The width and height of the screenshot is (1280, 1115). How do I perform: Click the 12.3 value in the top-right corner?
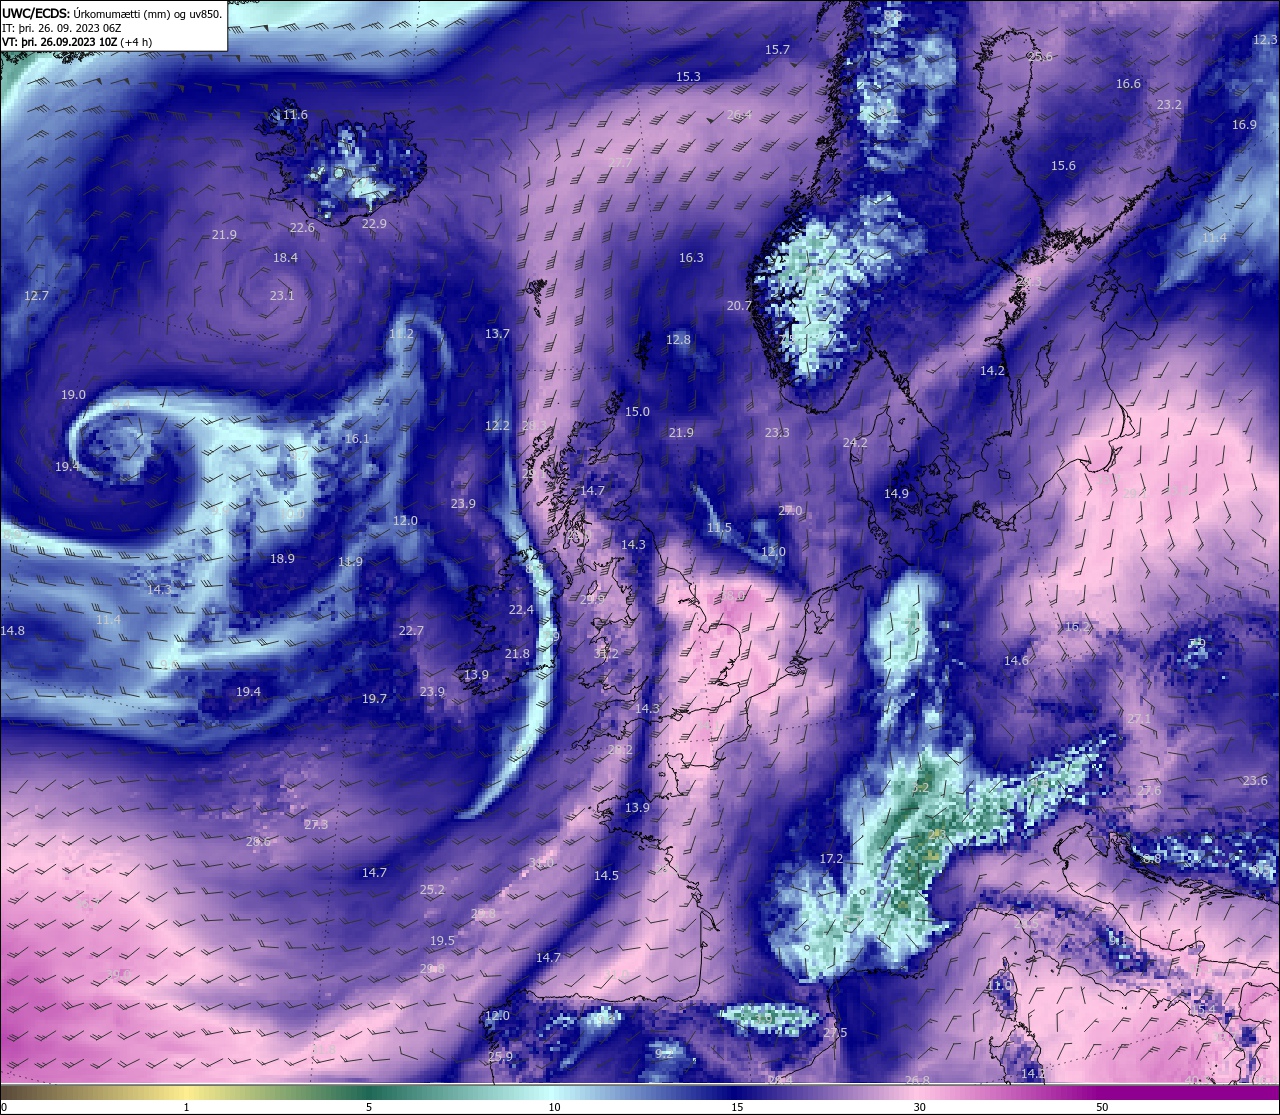pyautogui.click(x=1265, y=40)
